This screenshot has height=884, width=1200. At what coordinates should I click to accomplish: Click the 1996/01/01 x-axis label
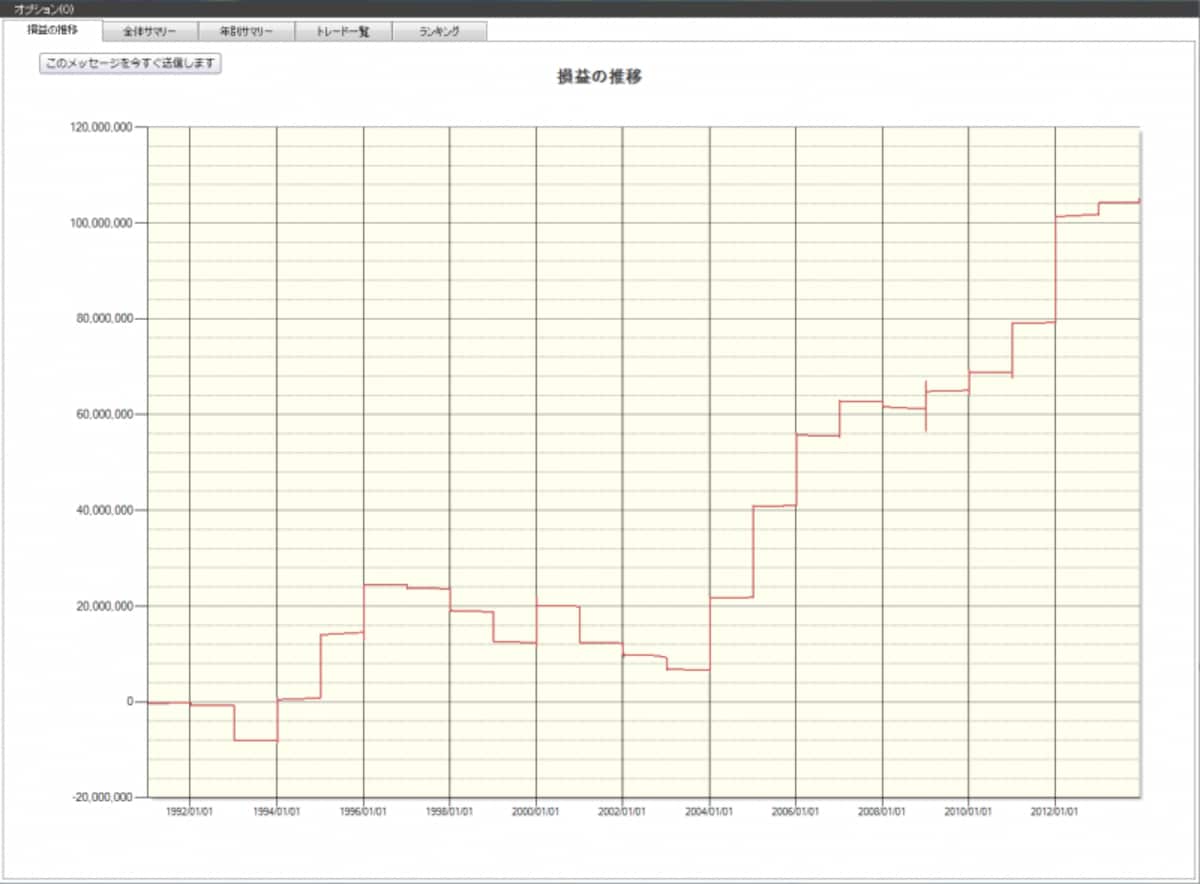click(363, 812)
